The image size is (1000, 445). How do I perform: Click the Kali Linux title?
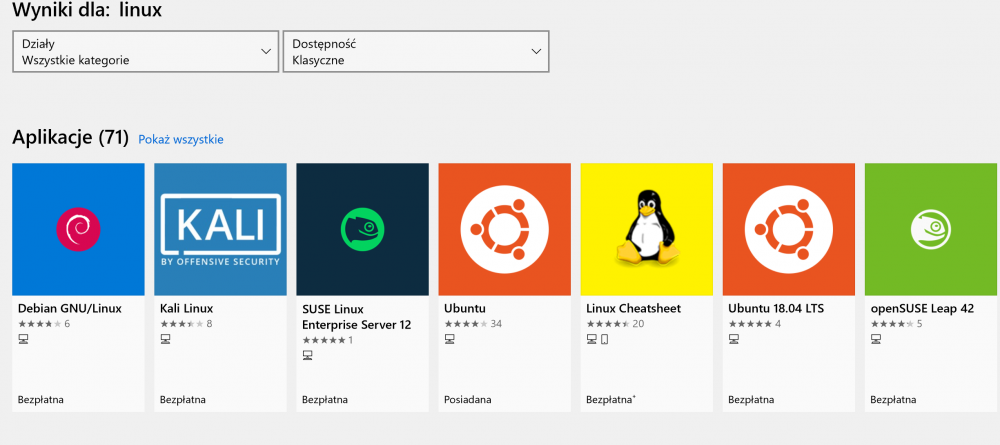click(186, 309)
